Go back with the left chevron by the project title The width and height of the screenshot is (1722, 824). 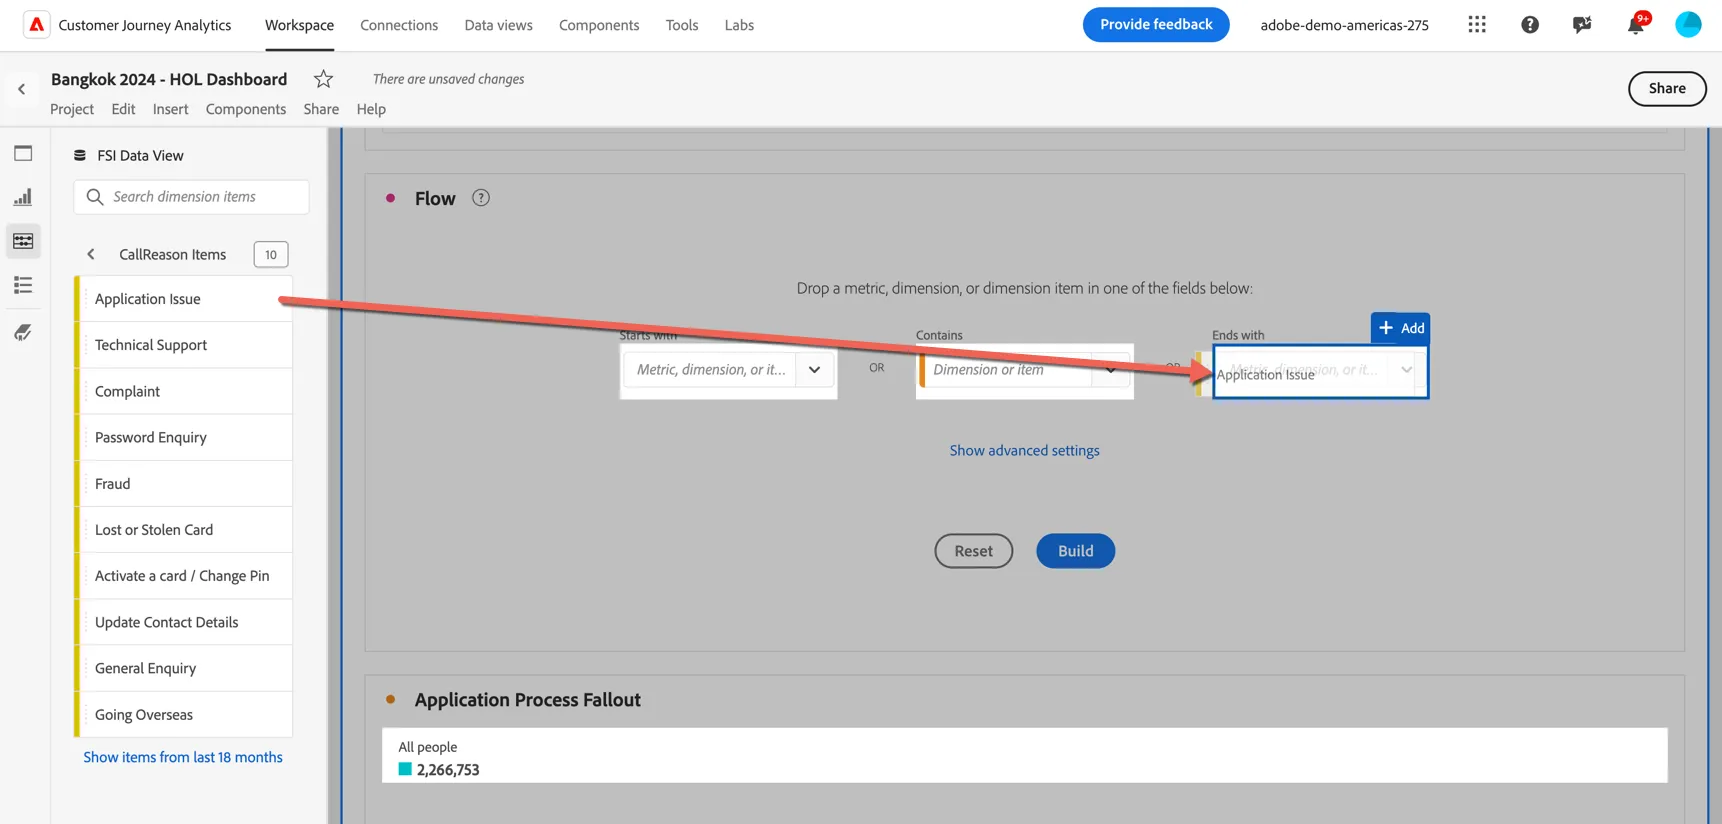pos(22,89)
